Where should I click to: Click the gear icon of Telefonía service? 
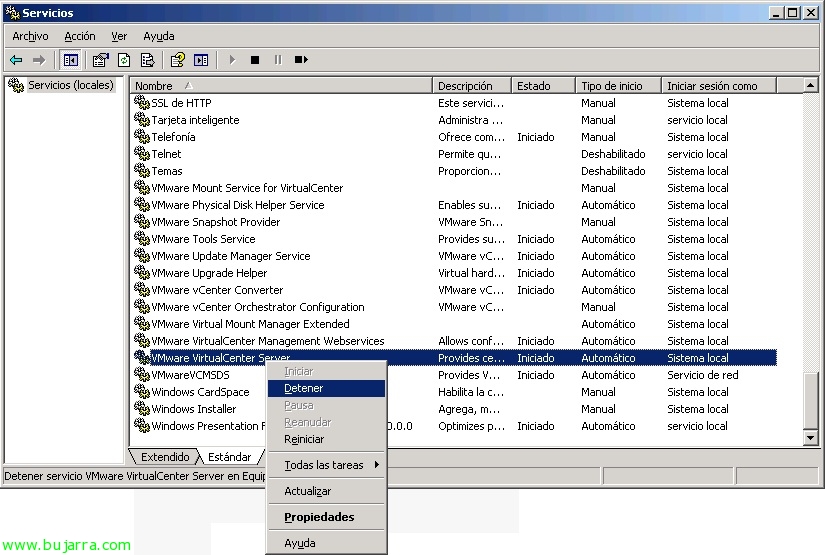[142, 136]
